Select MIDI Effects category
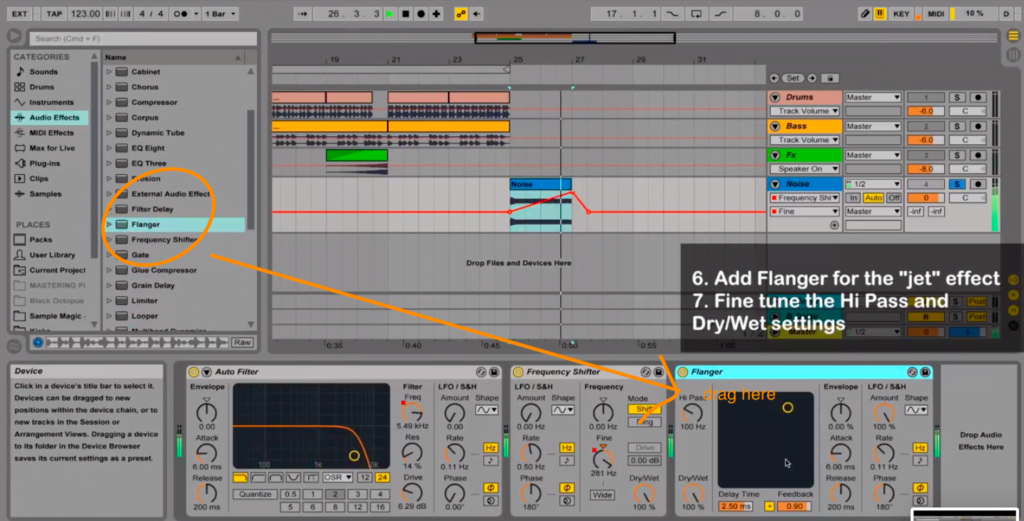This screenshot has width=1024, height=521. click(51, 133)
